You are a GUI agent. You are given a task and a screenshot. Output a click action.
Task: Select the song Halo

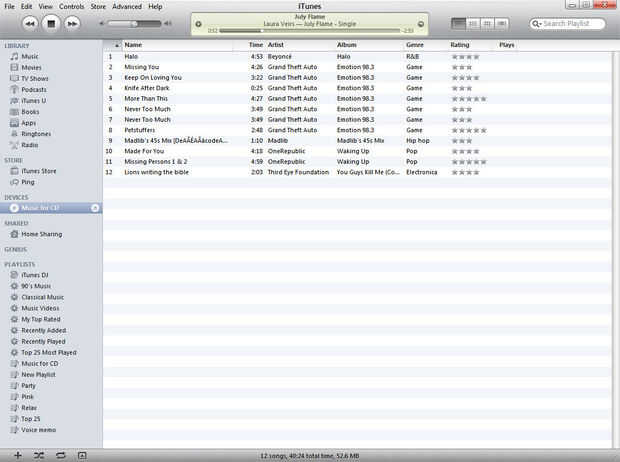(357, 57)
